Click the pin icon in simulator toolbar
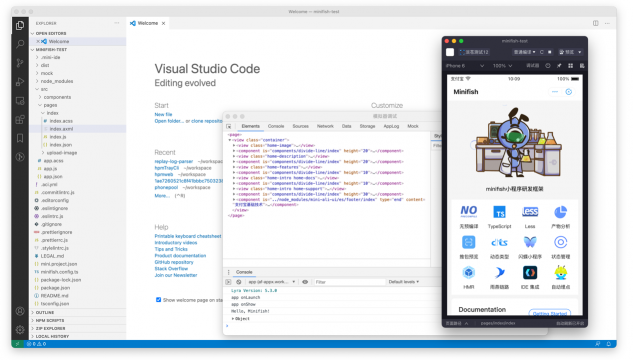 (x=559, y=65)
